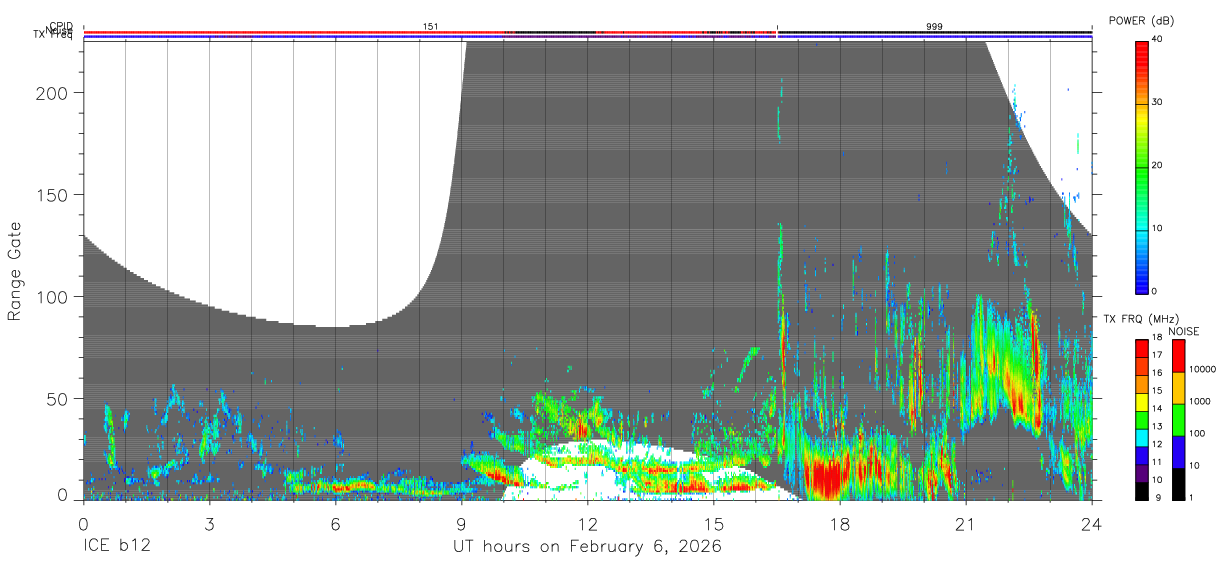Viewport: 1228px width, 567px height.
Task: Click the ICE b12 radar beam label
Action: click(116, 547)
